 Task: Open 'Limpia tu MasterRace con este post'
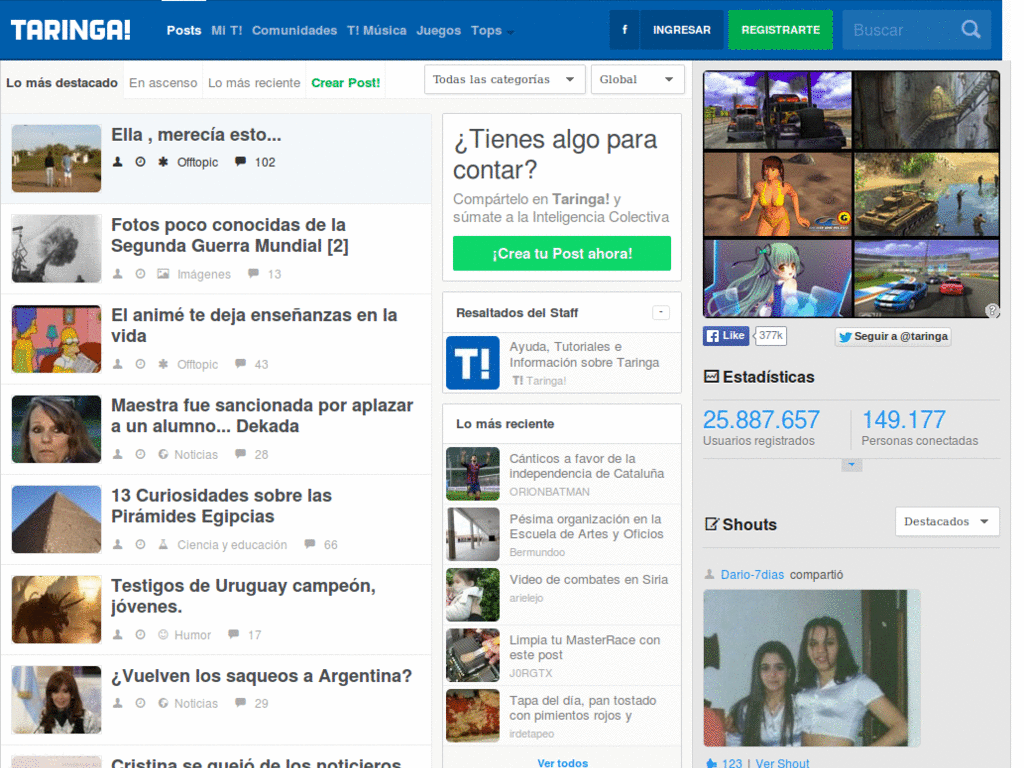pos(584,647)
